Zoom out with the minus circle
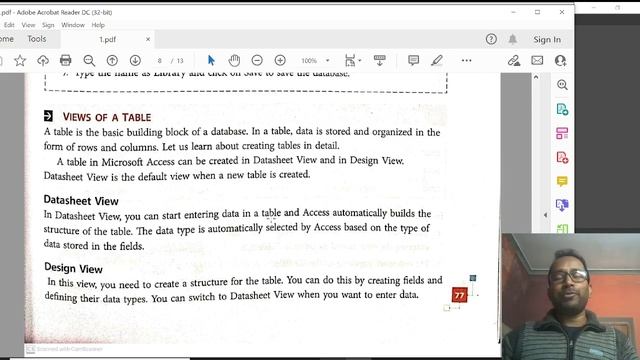The image size is (640, 360). point(257,60)
